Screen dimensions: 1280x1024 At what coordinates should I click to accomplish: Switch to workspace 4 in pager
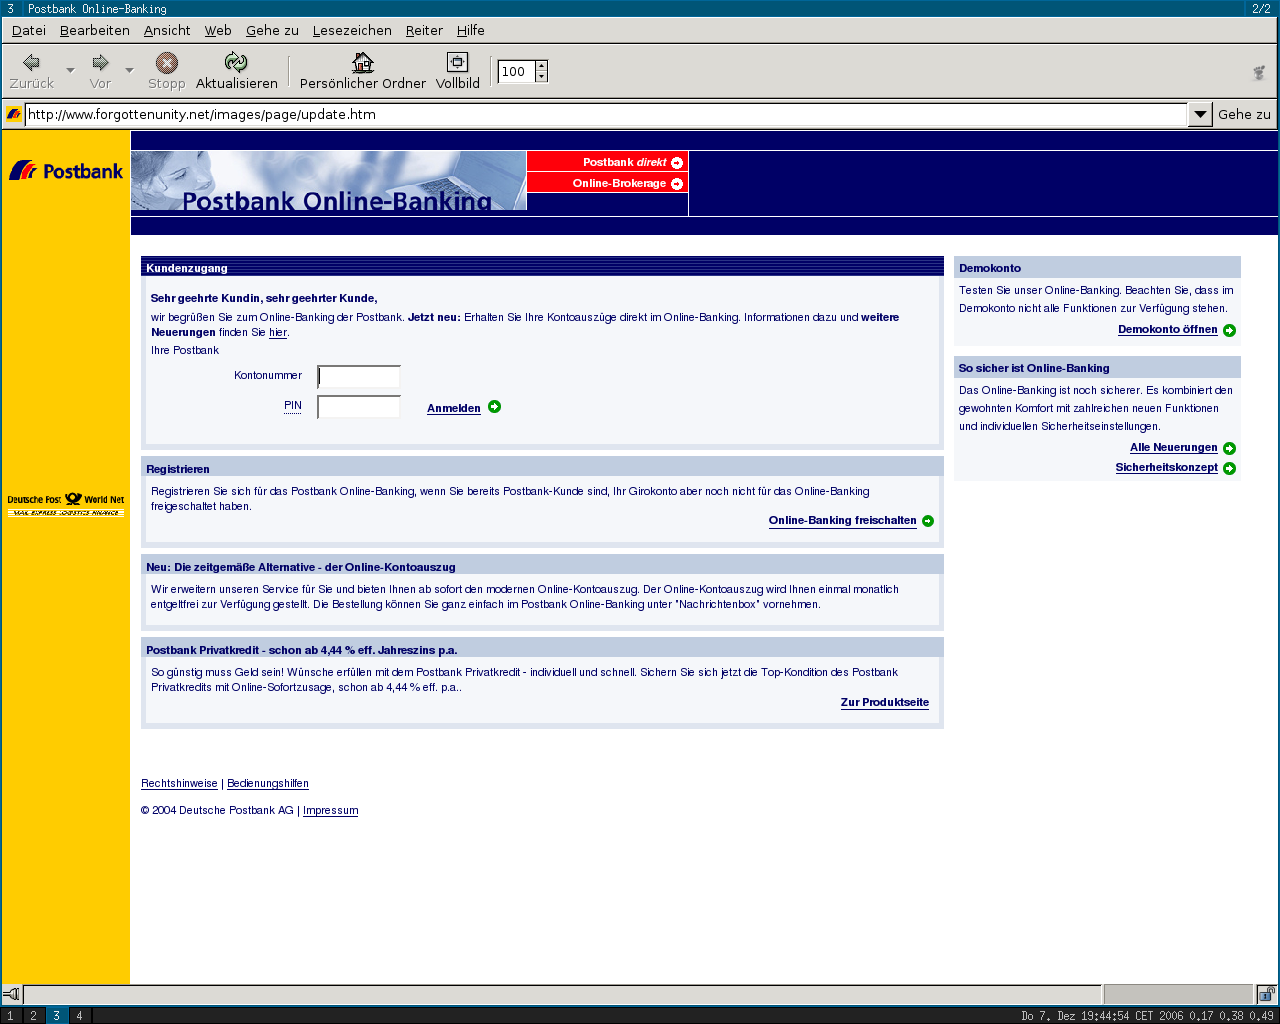pyautogui.click(x=80, y=1016)
